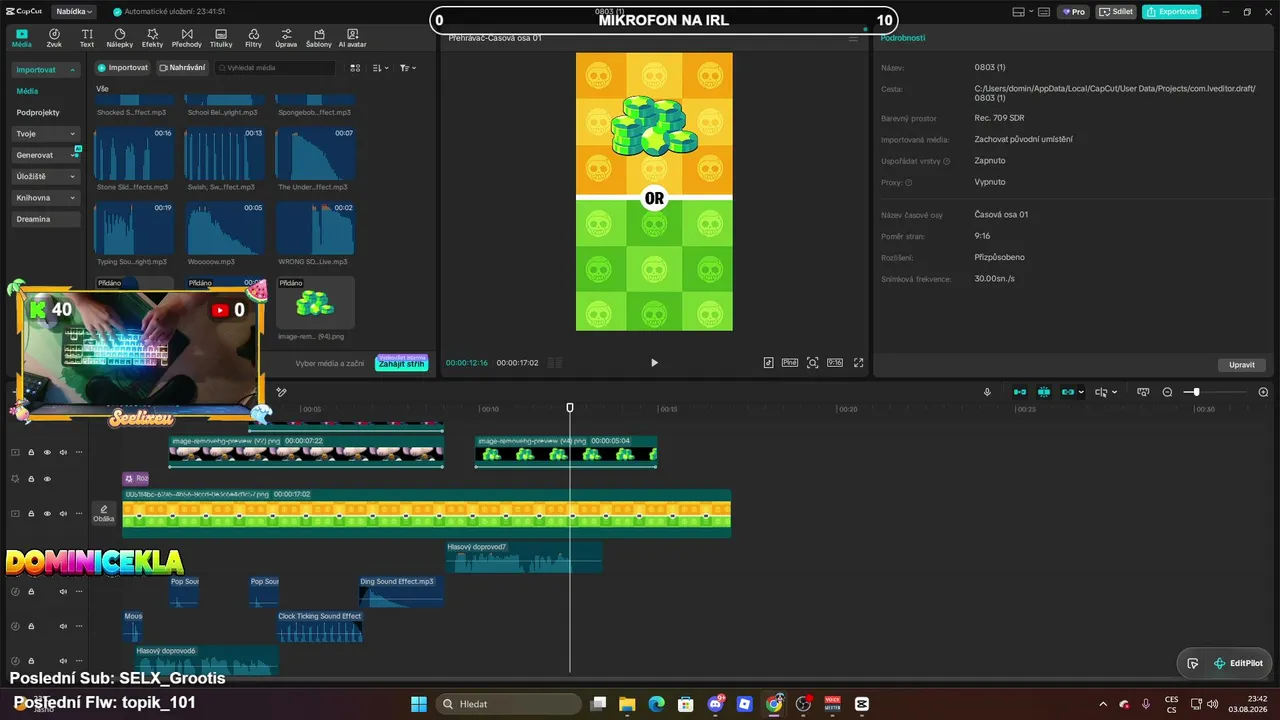Open the Nabídka menu dropdown
Viewport: 1280px width, 720px height.
pos(75,12)
